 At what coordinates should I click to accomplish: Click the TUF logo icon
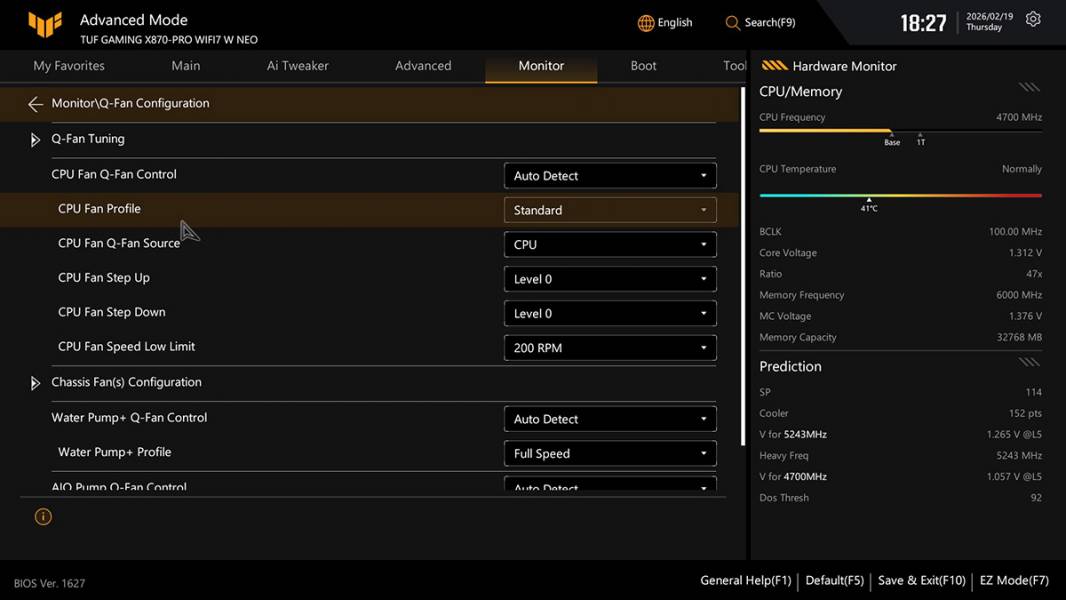[45, 24]
